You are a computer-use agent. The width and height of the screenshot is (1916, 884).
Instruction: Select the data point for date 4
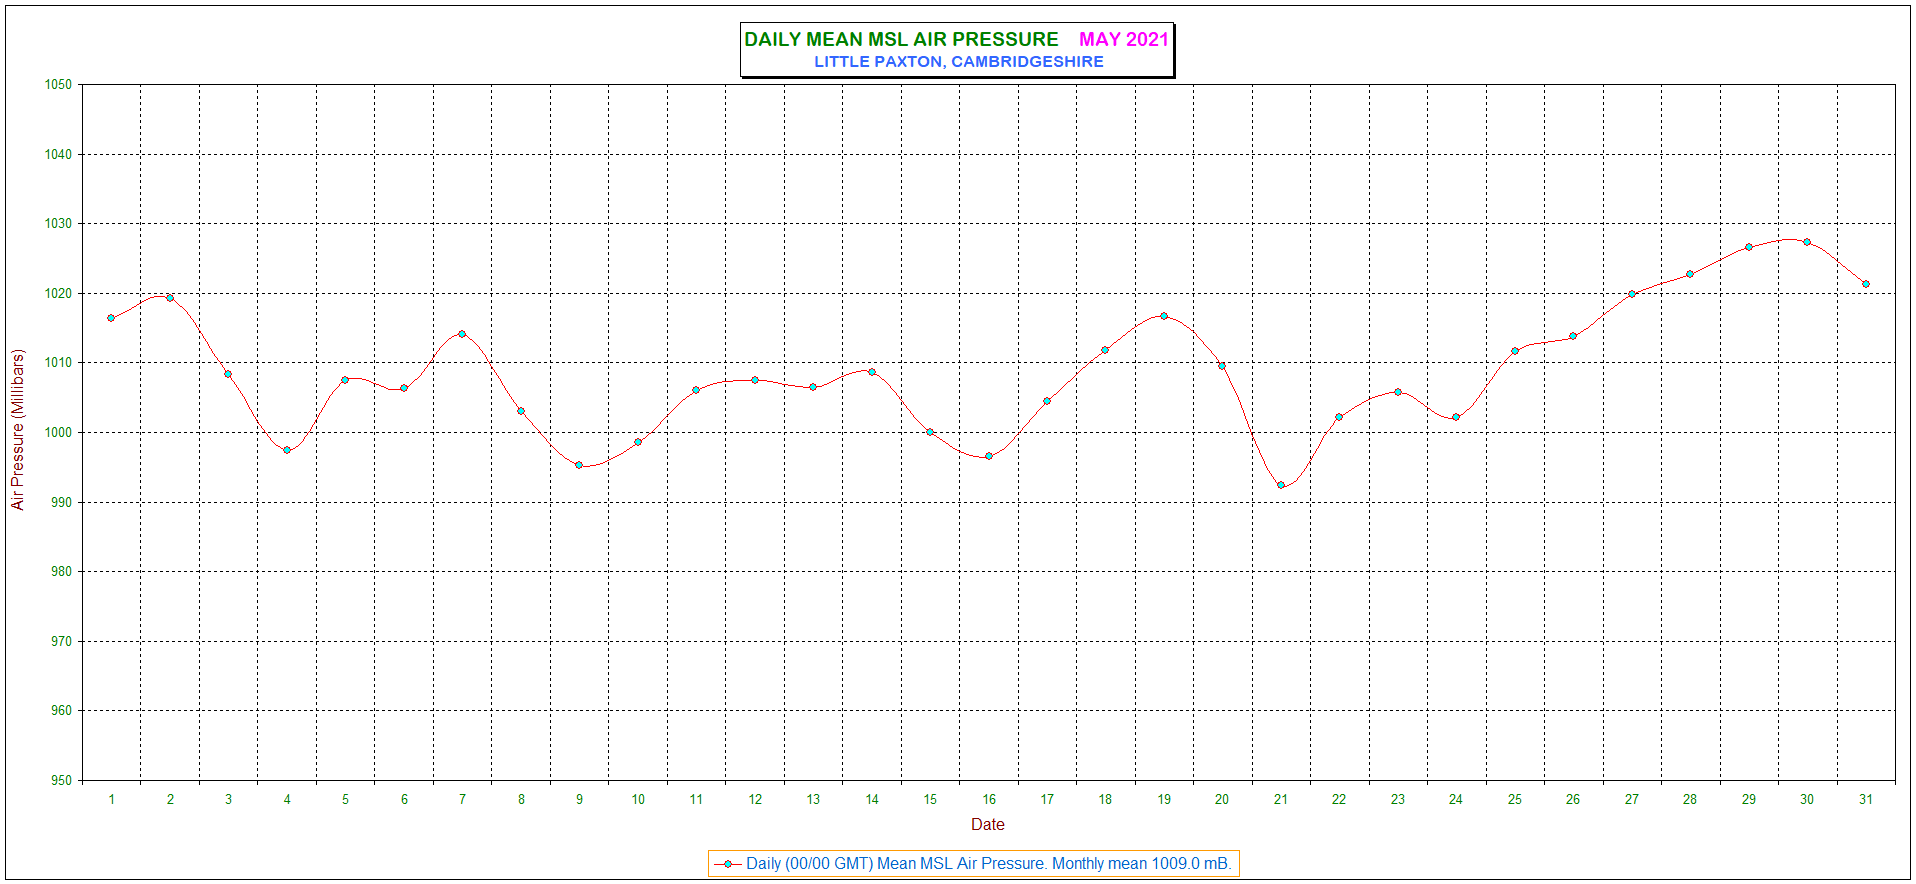pyautogui.click(x=287, y=450)
